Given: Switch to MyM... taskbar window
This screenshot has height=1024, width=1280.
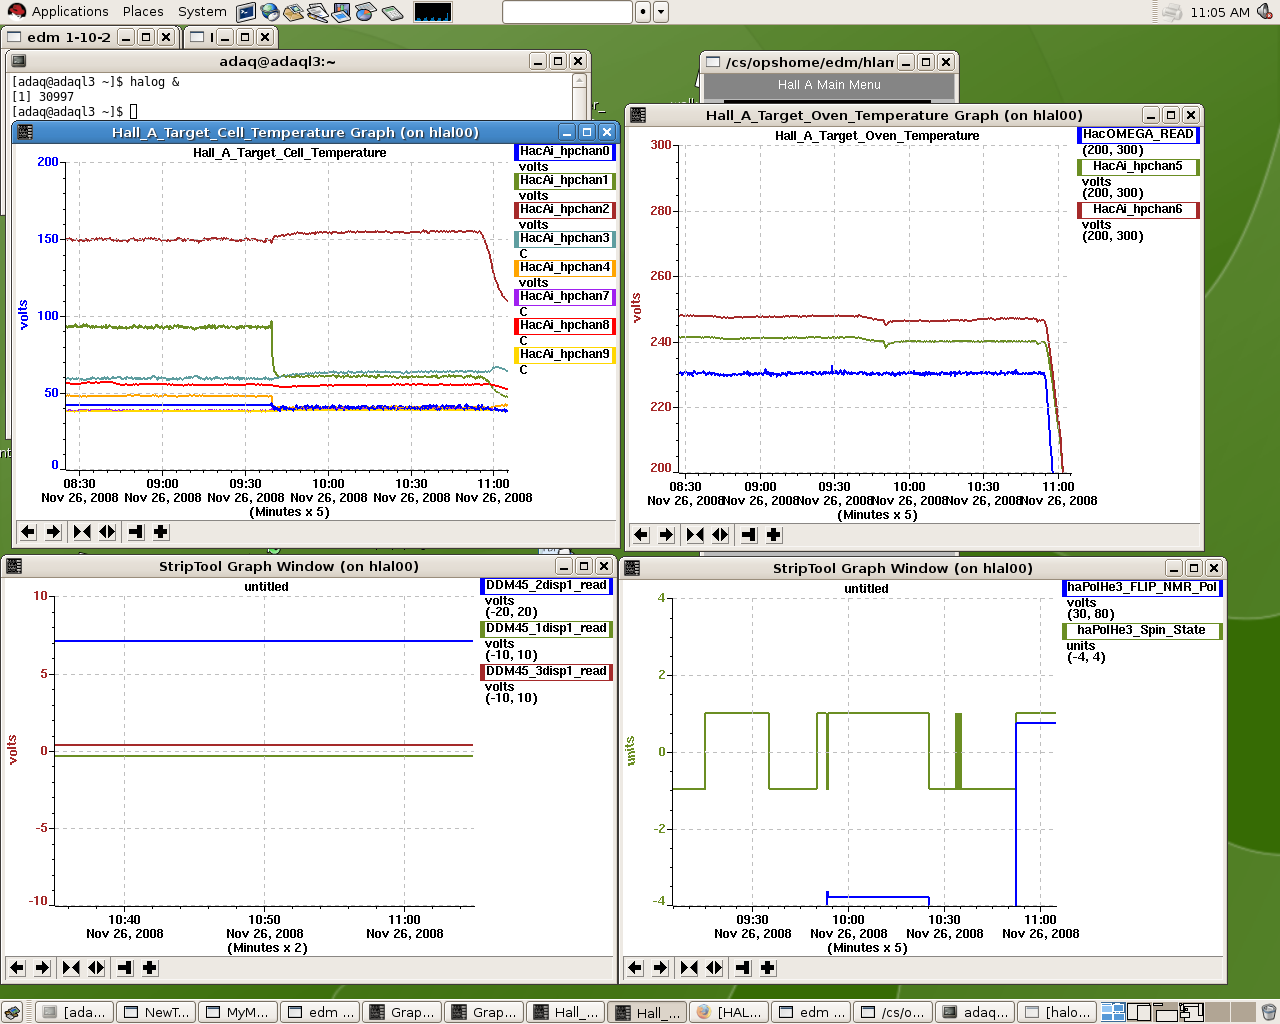Looking at the screenshot, I should [x=239, y=1012].
